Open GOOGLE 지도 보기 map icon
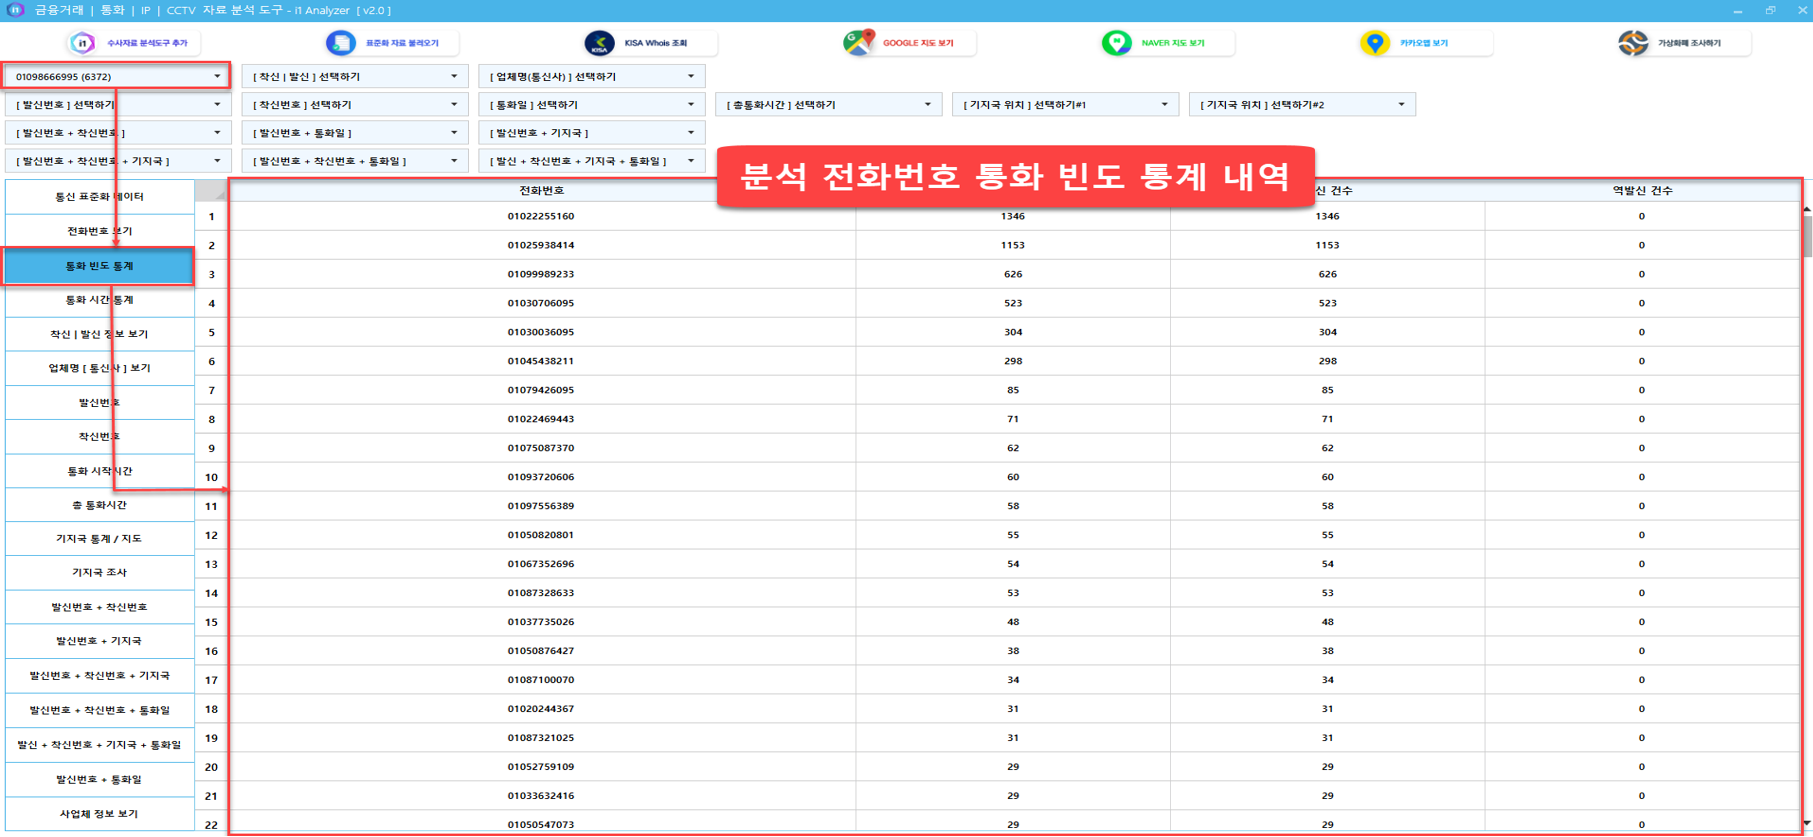This screenshot has height=837, width=1813. coord(858,43)
